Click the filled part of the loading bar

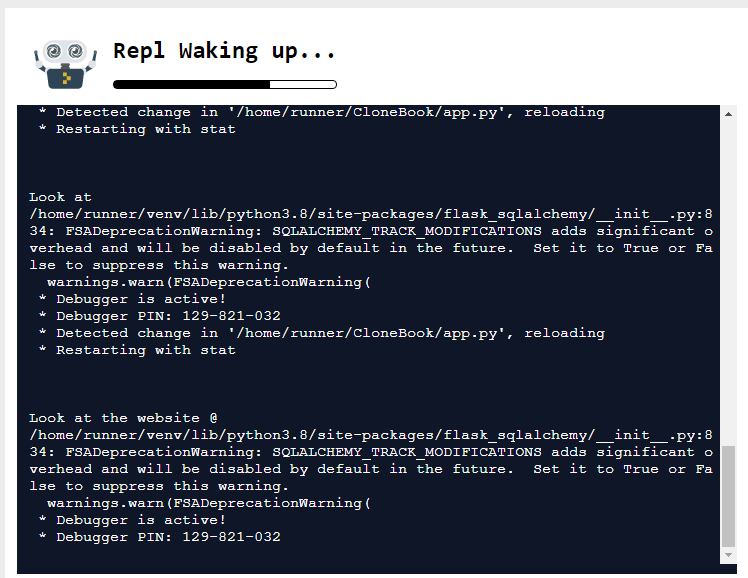(191, 84)
